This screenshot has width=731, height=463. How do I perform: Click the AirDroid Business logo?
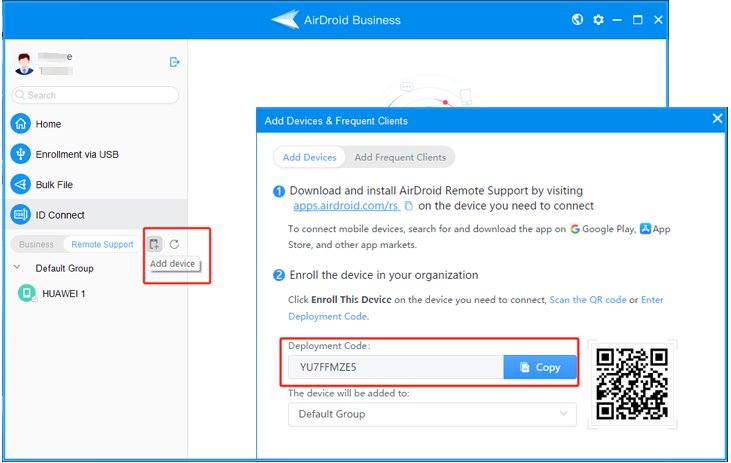tap(285, 20)
